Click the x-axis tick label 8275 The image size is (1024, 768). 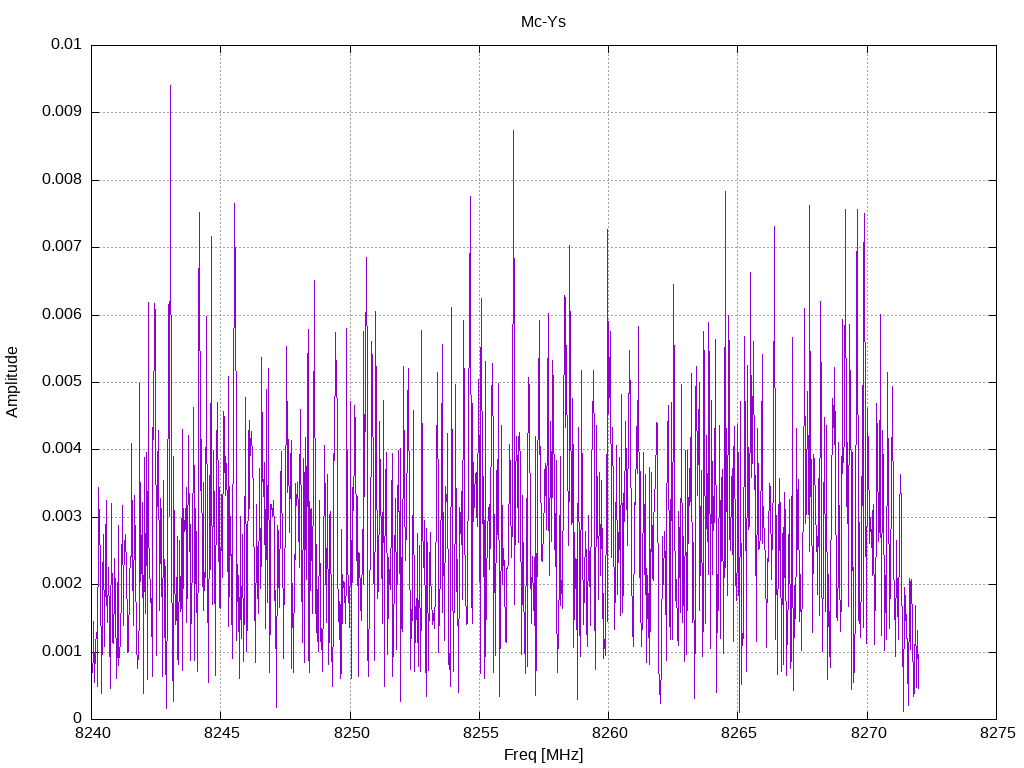997,733
